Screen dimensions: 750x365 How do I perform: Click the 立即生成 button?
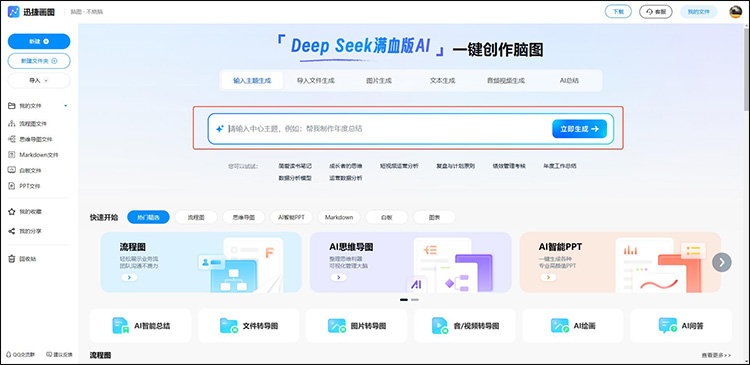tap(580, 129)
